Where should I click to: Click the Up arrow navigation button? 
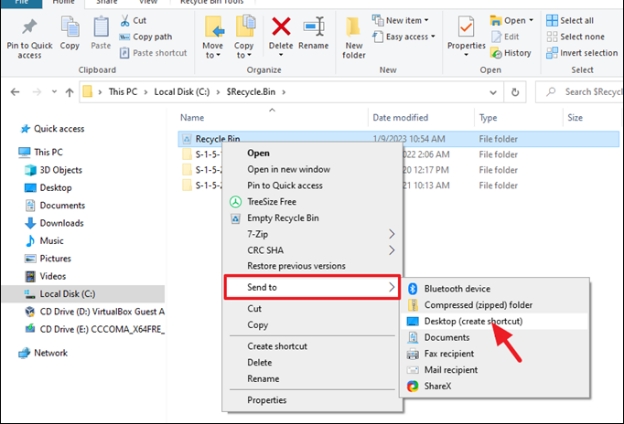point(67,92)
